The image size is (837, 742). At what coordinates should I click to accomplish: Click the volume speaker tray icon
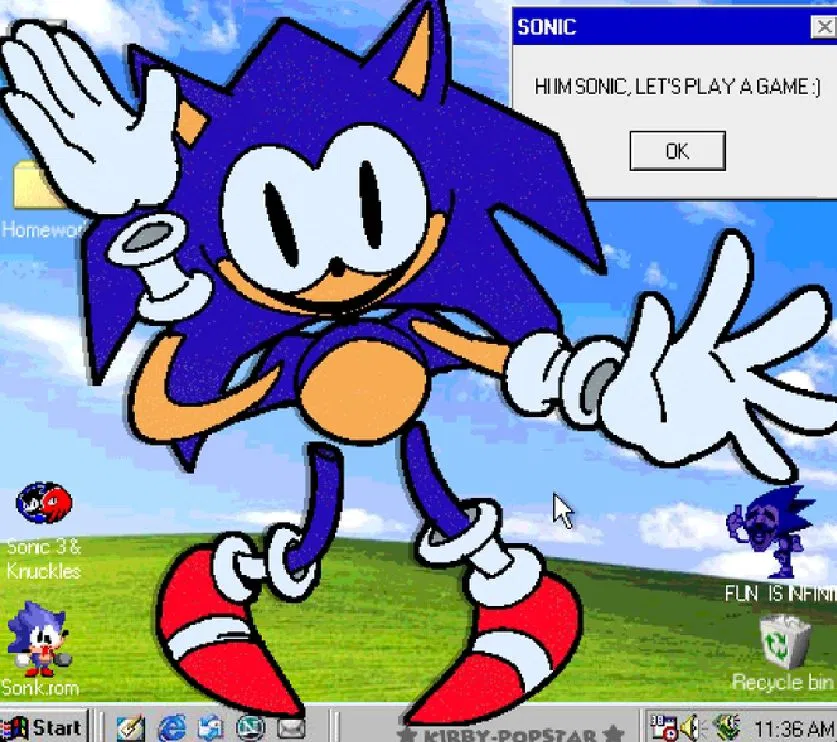tap(690, 727)
